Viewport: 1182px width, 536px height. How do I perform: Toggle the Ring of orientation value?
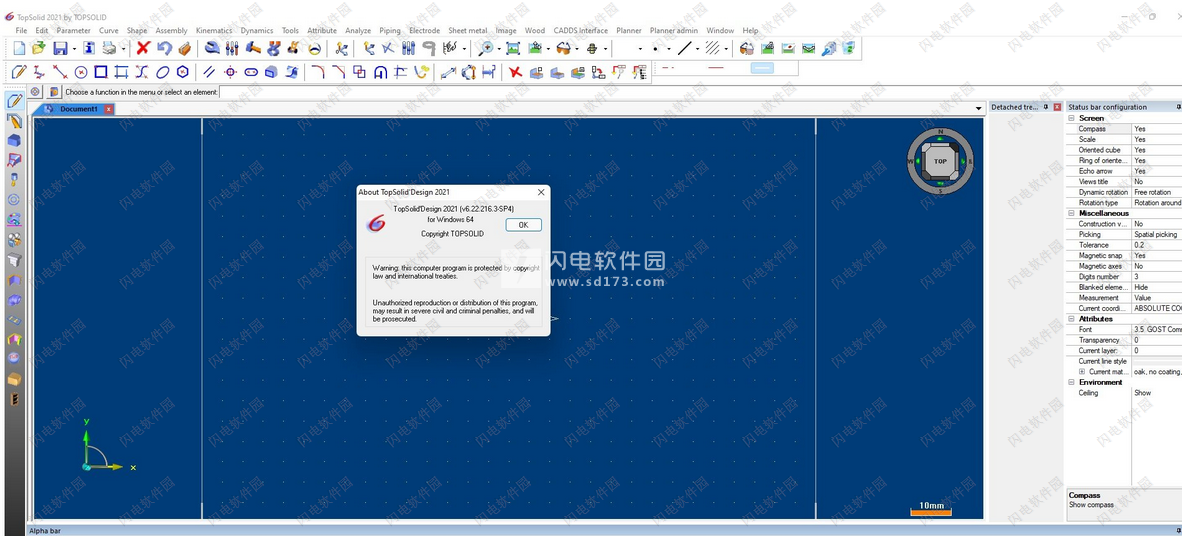click(1157, 161)
